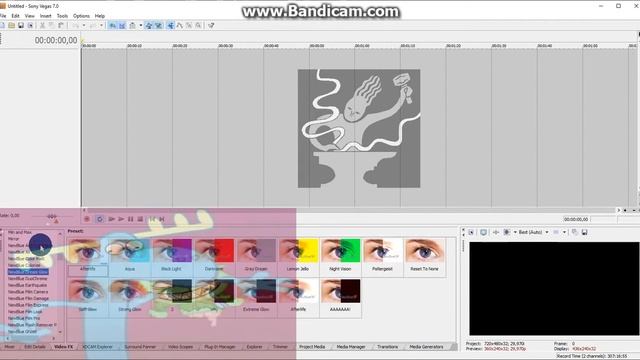
Task: Select the NewBlue Film Camera effect in the list
Action: (x=28, y=292)
